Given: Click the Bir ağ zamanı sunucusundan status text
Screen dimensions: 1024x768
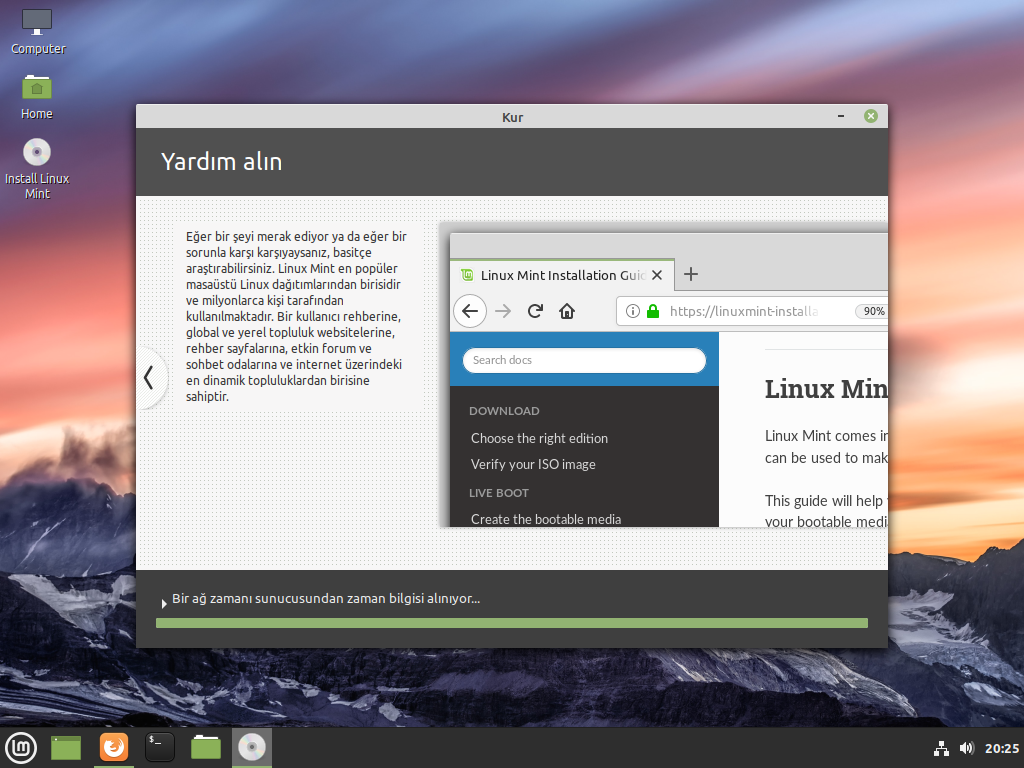Looking at the screenshot, I should click(x=326, y=598).
